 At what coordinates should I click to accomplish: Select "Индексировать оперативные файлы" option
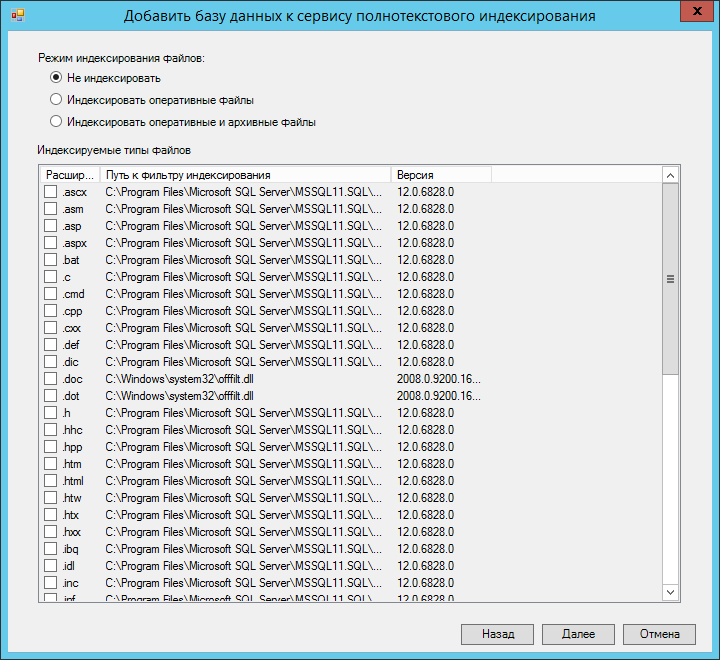56,100
